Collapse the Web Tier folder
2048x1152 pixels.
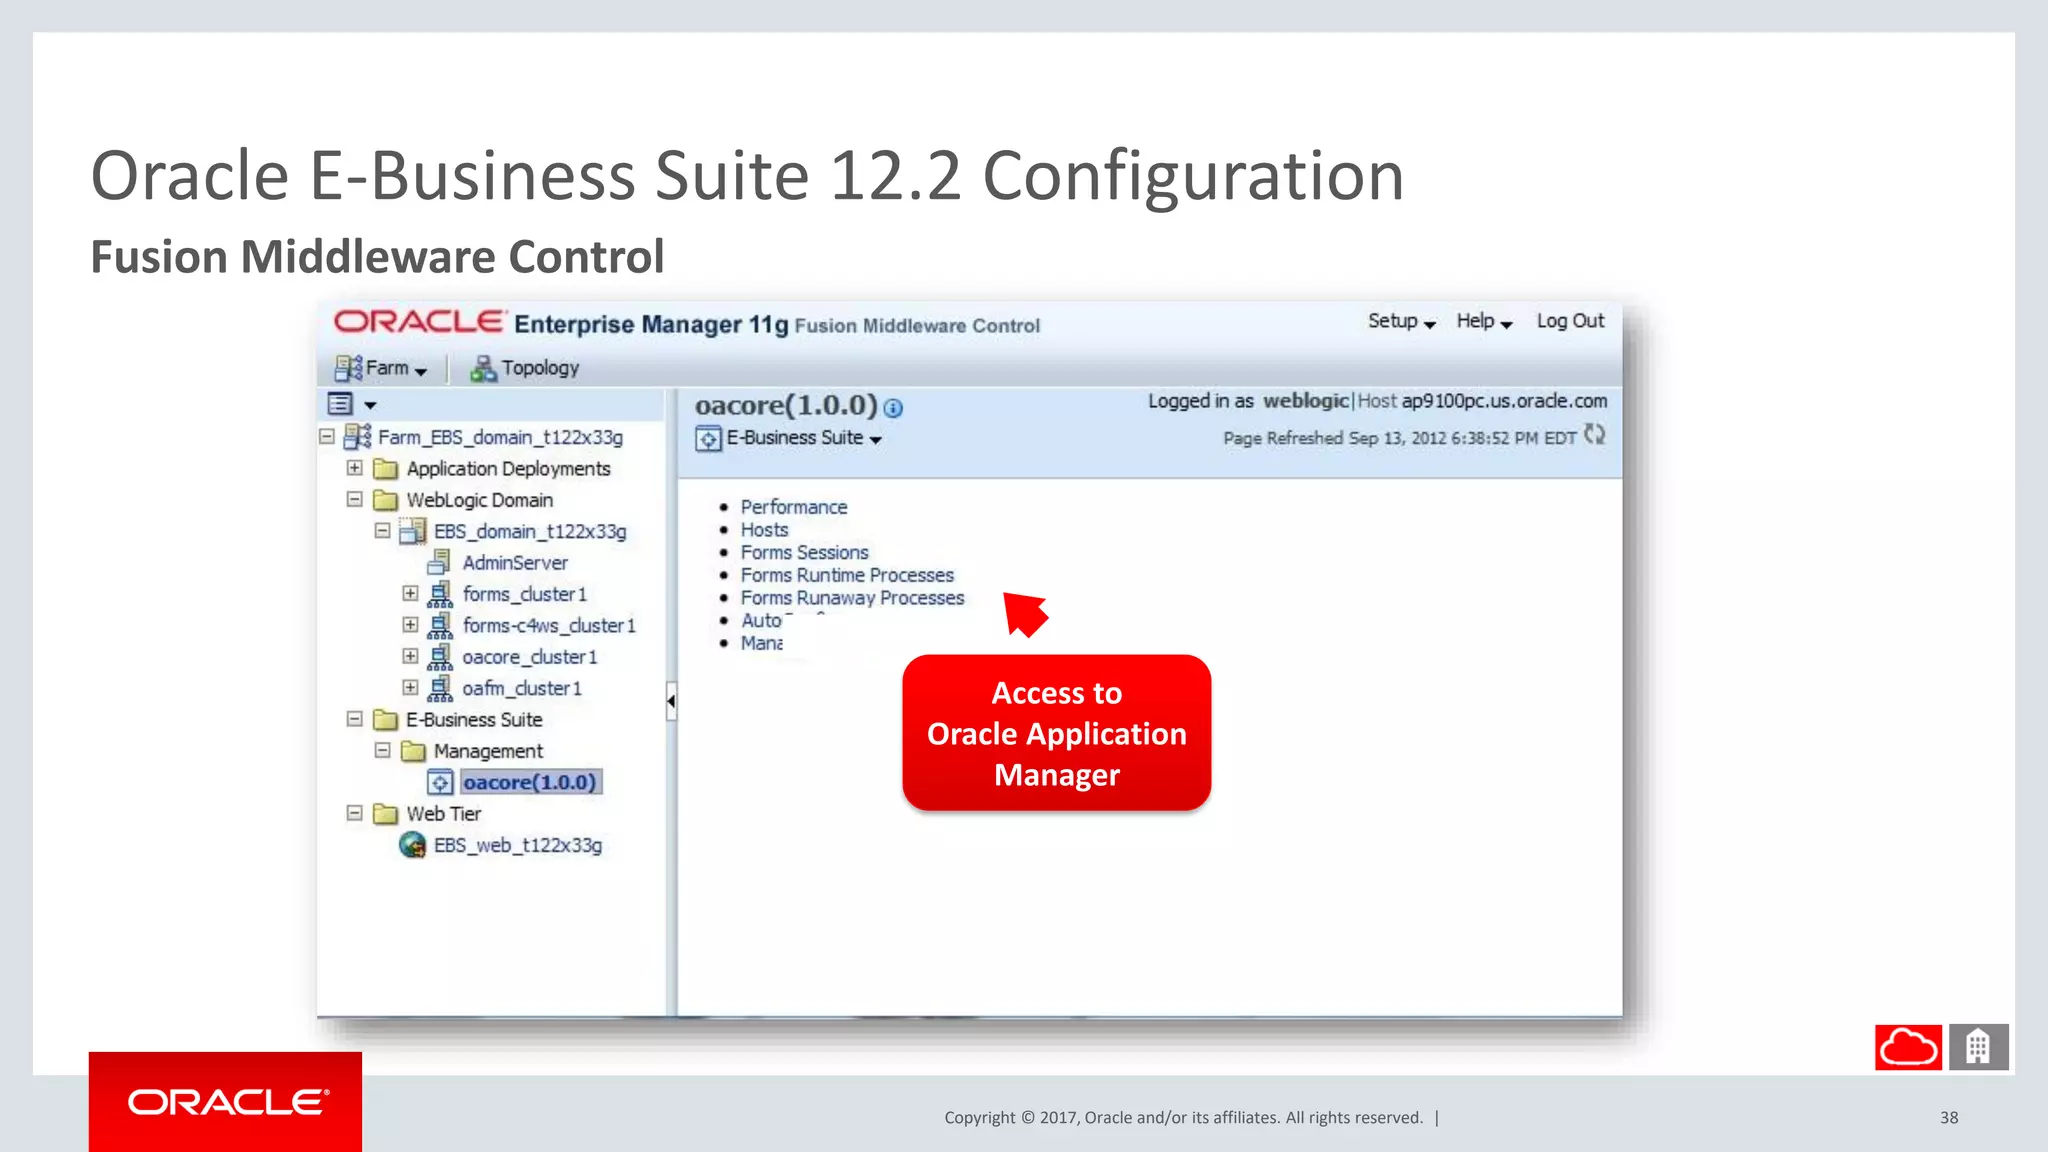[x=354, y=813]
